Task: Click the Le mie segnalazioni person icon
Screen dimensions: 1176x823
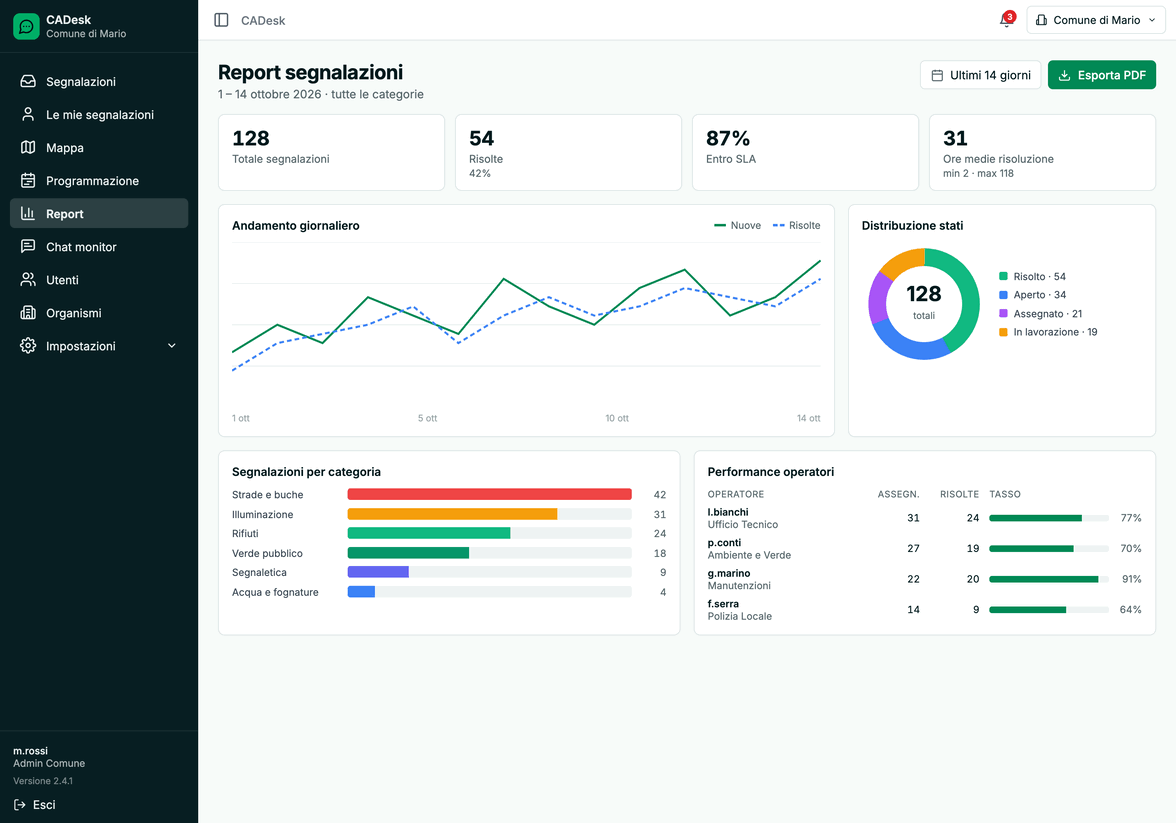Action: [28, 114]
